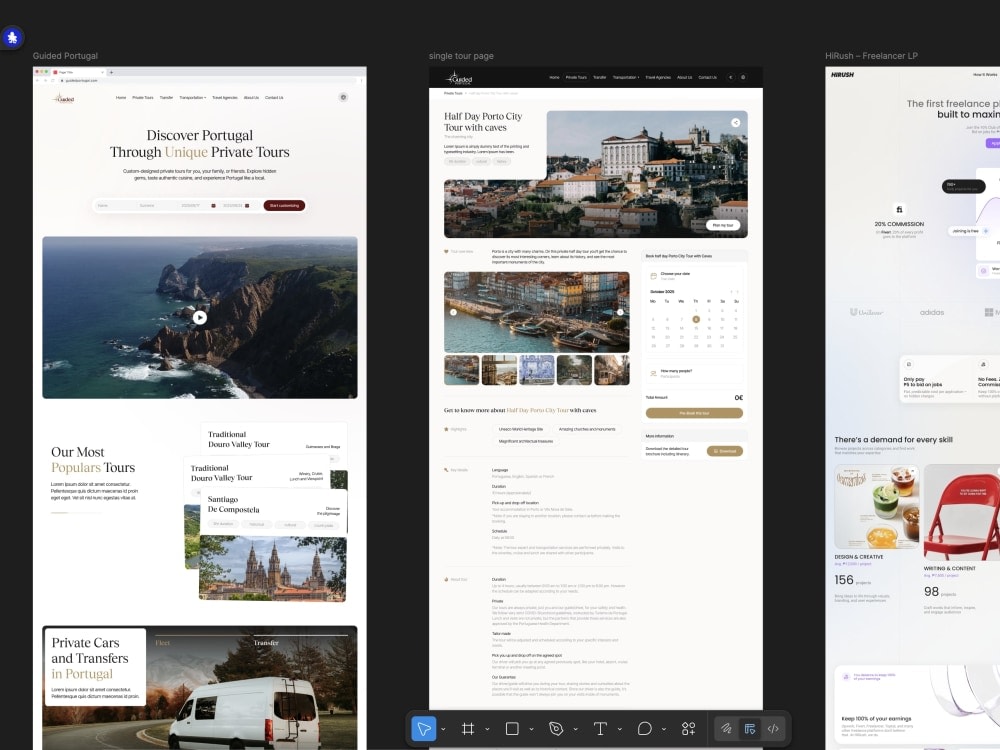Image resolution: width=1000 pixels, height=750 pixels.
Task: Click 'Start customizing' button in Guided Portugal frame
Action: click(x=284, y=205)
